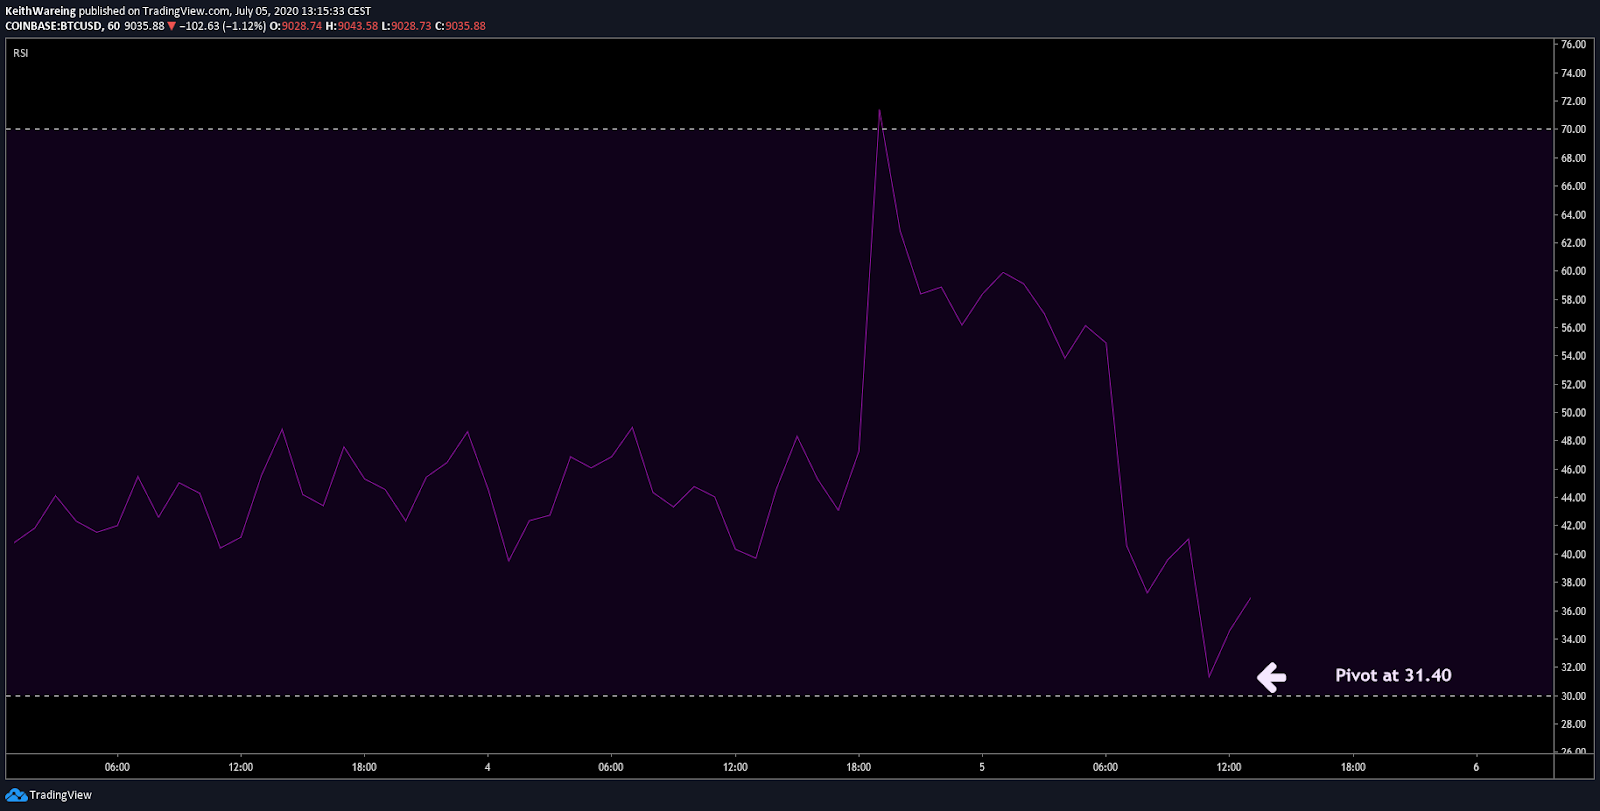Click the 60.00 value on RSI scale
1600x811 pixels.
[x=1573, y=271]
